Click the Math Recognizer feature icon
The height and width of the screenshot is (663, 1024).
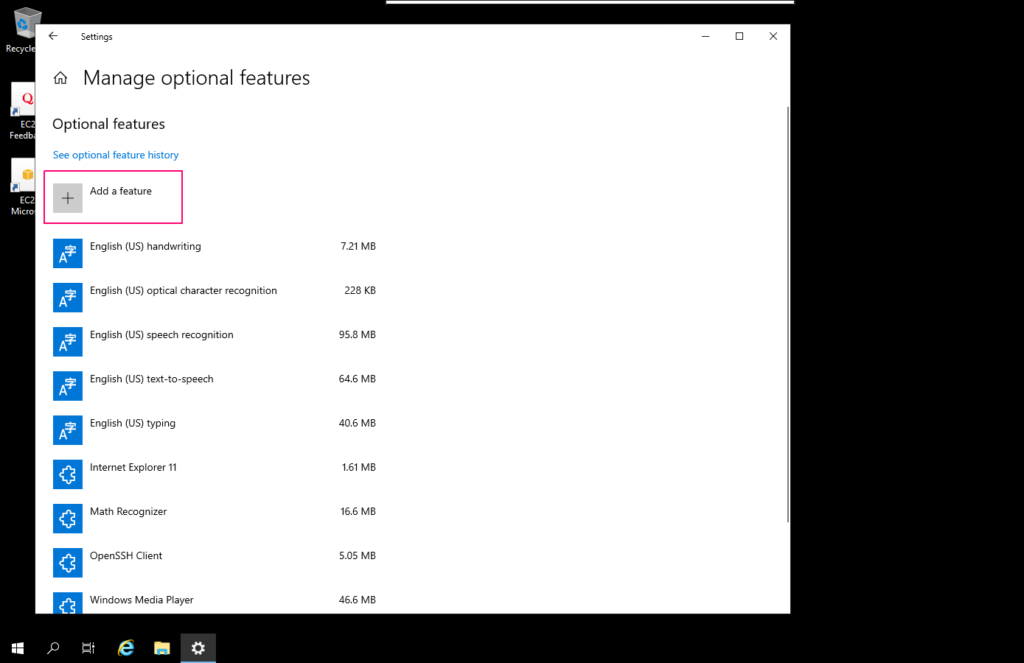pos(68,519)
